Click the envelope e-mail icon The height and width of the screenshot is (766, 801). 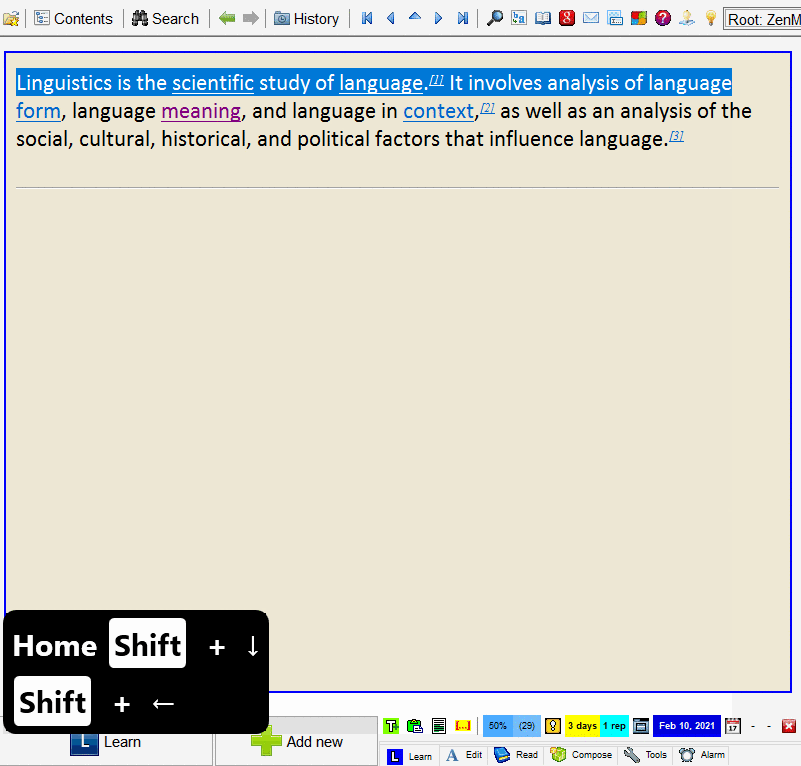click(591, 18)
